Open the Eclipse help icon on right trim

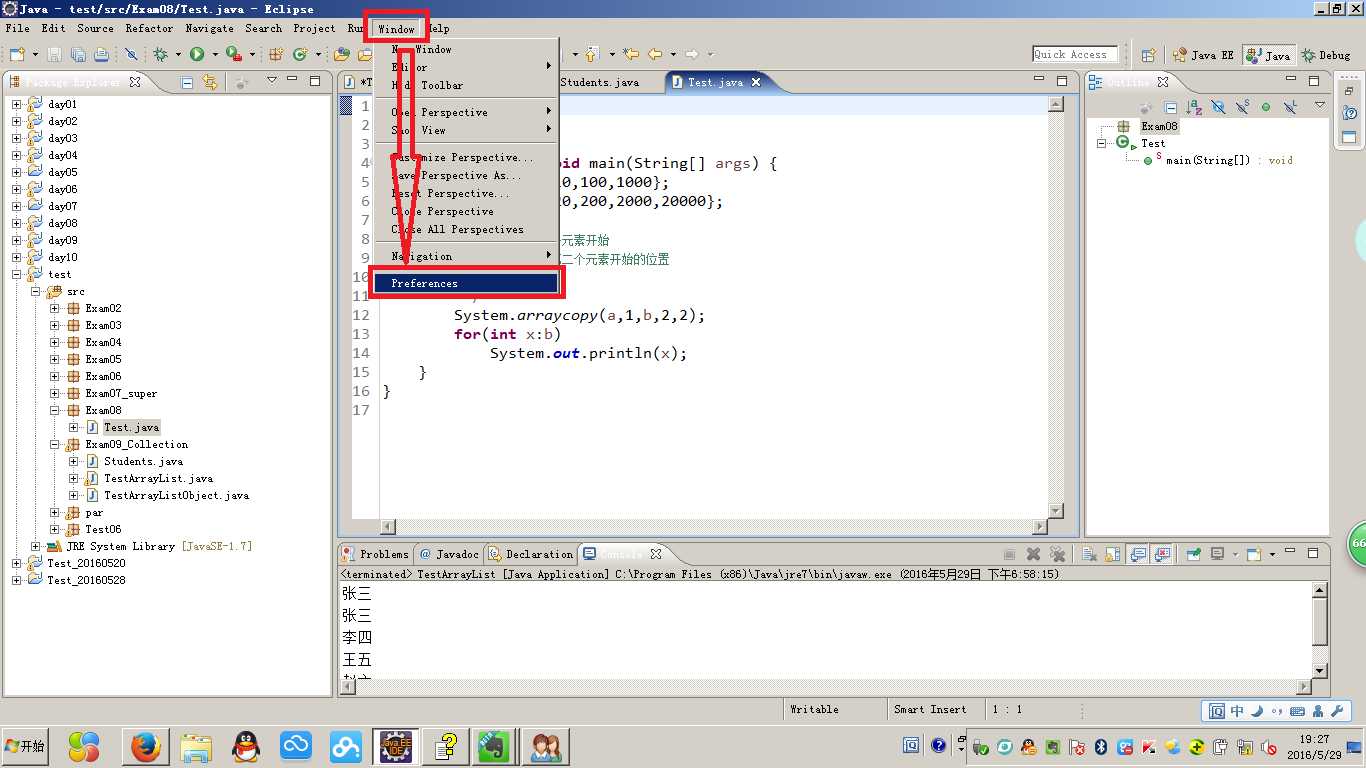click(1350, 113)
